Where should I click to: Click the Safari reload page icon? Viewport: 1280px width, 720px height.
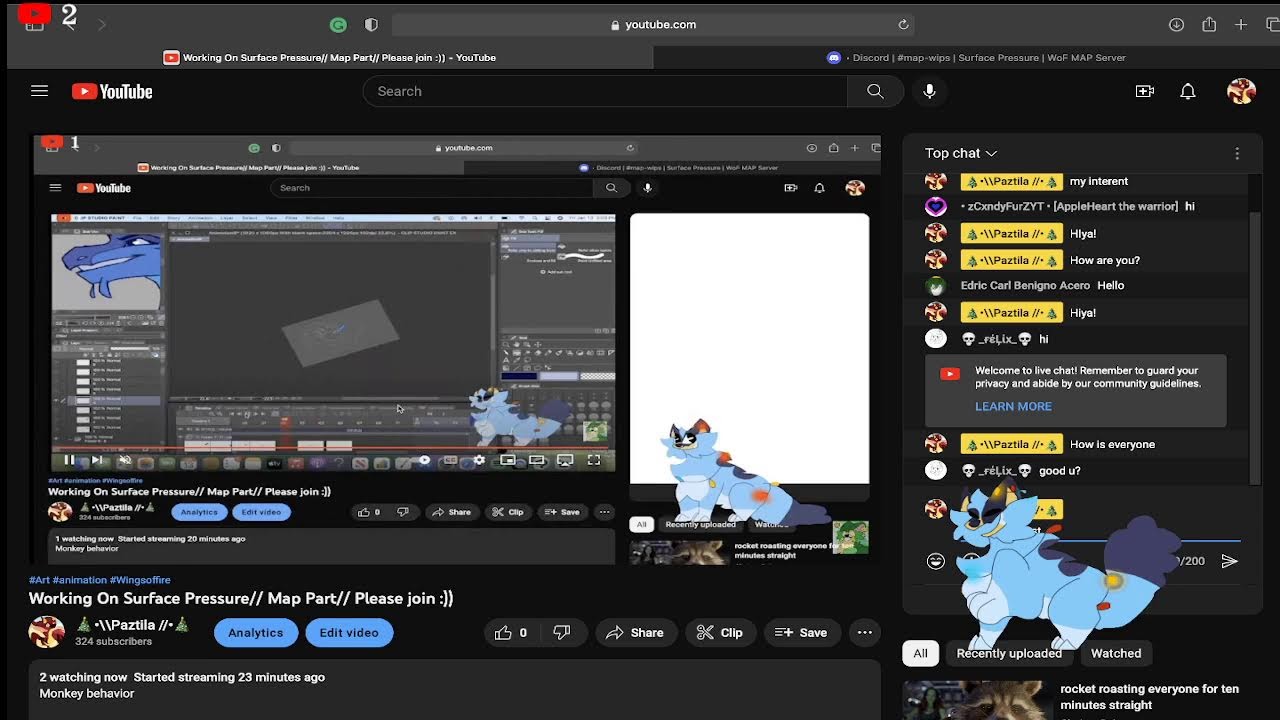pos(903,24)
